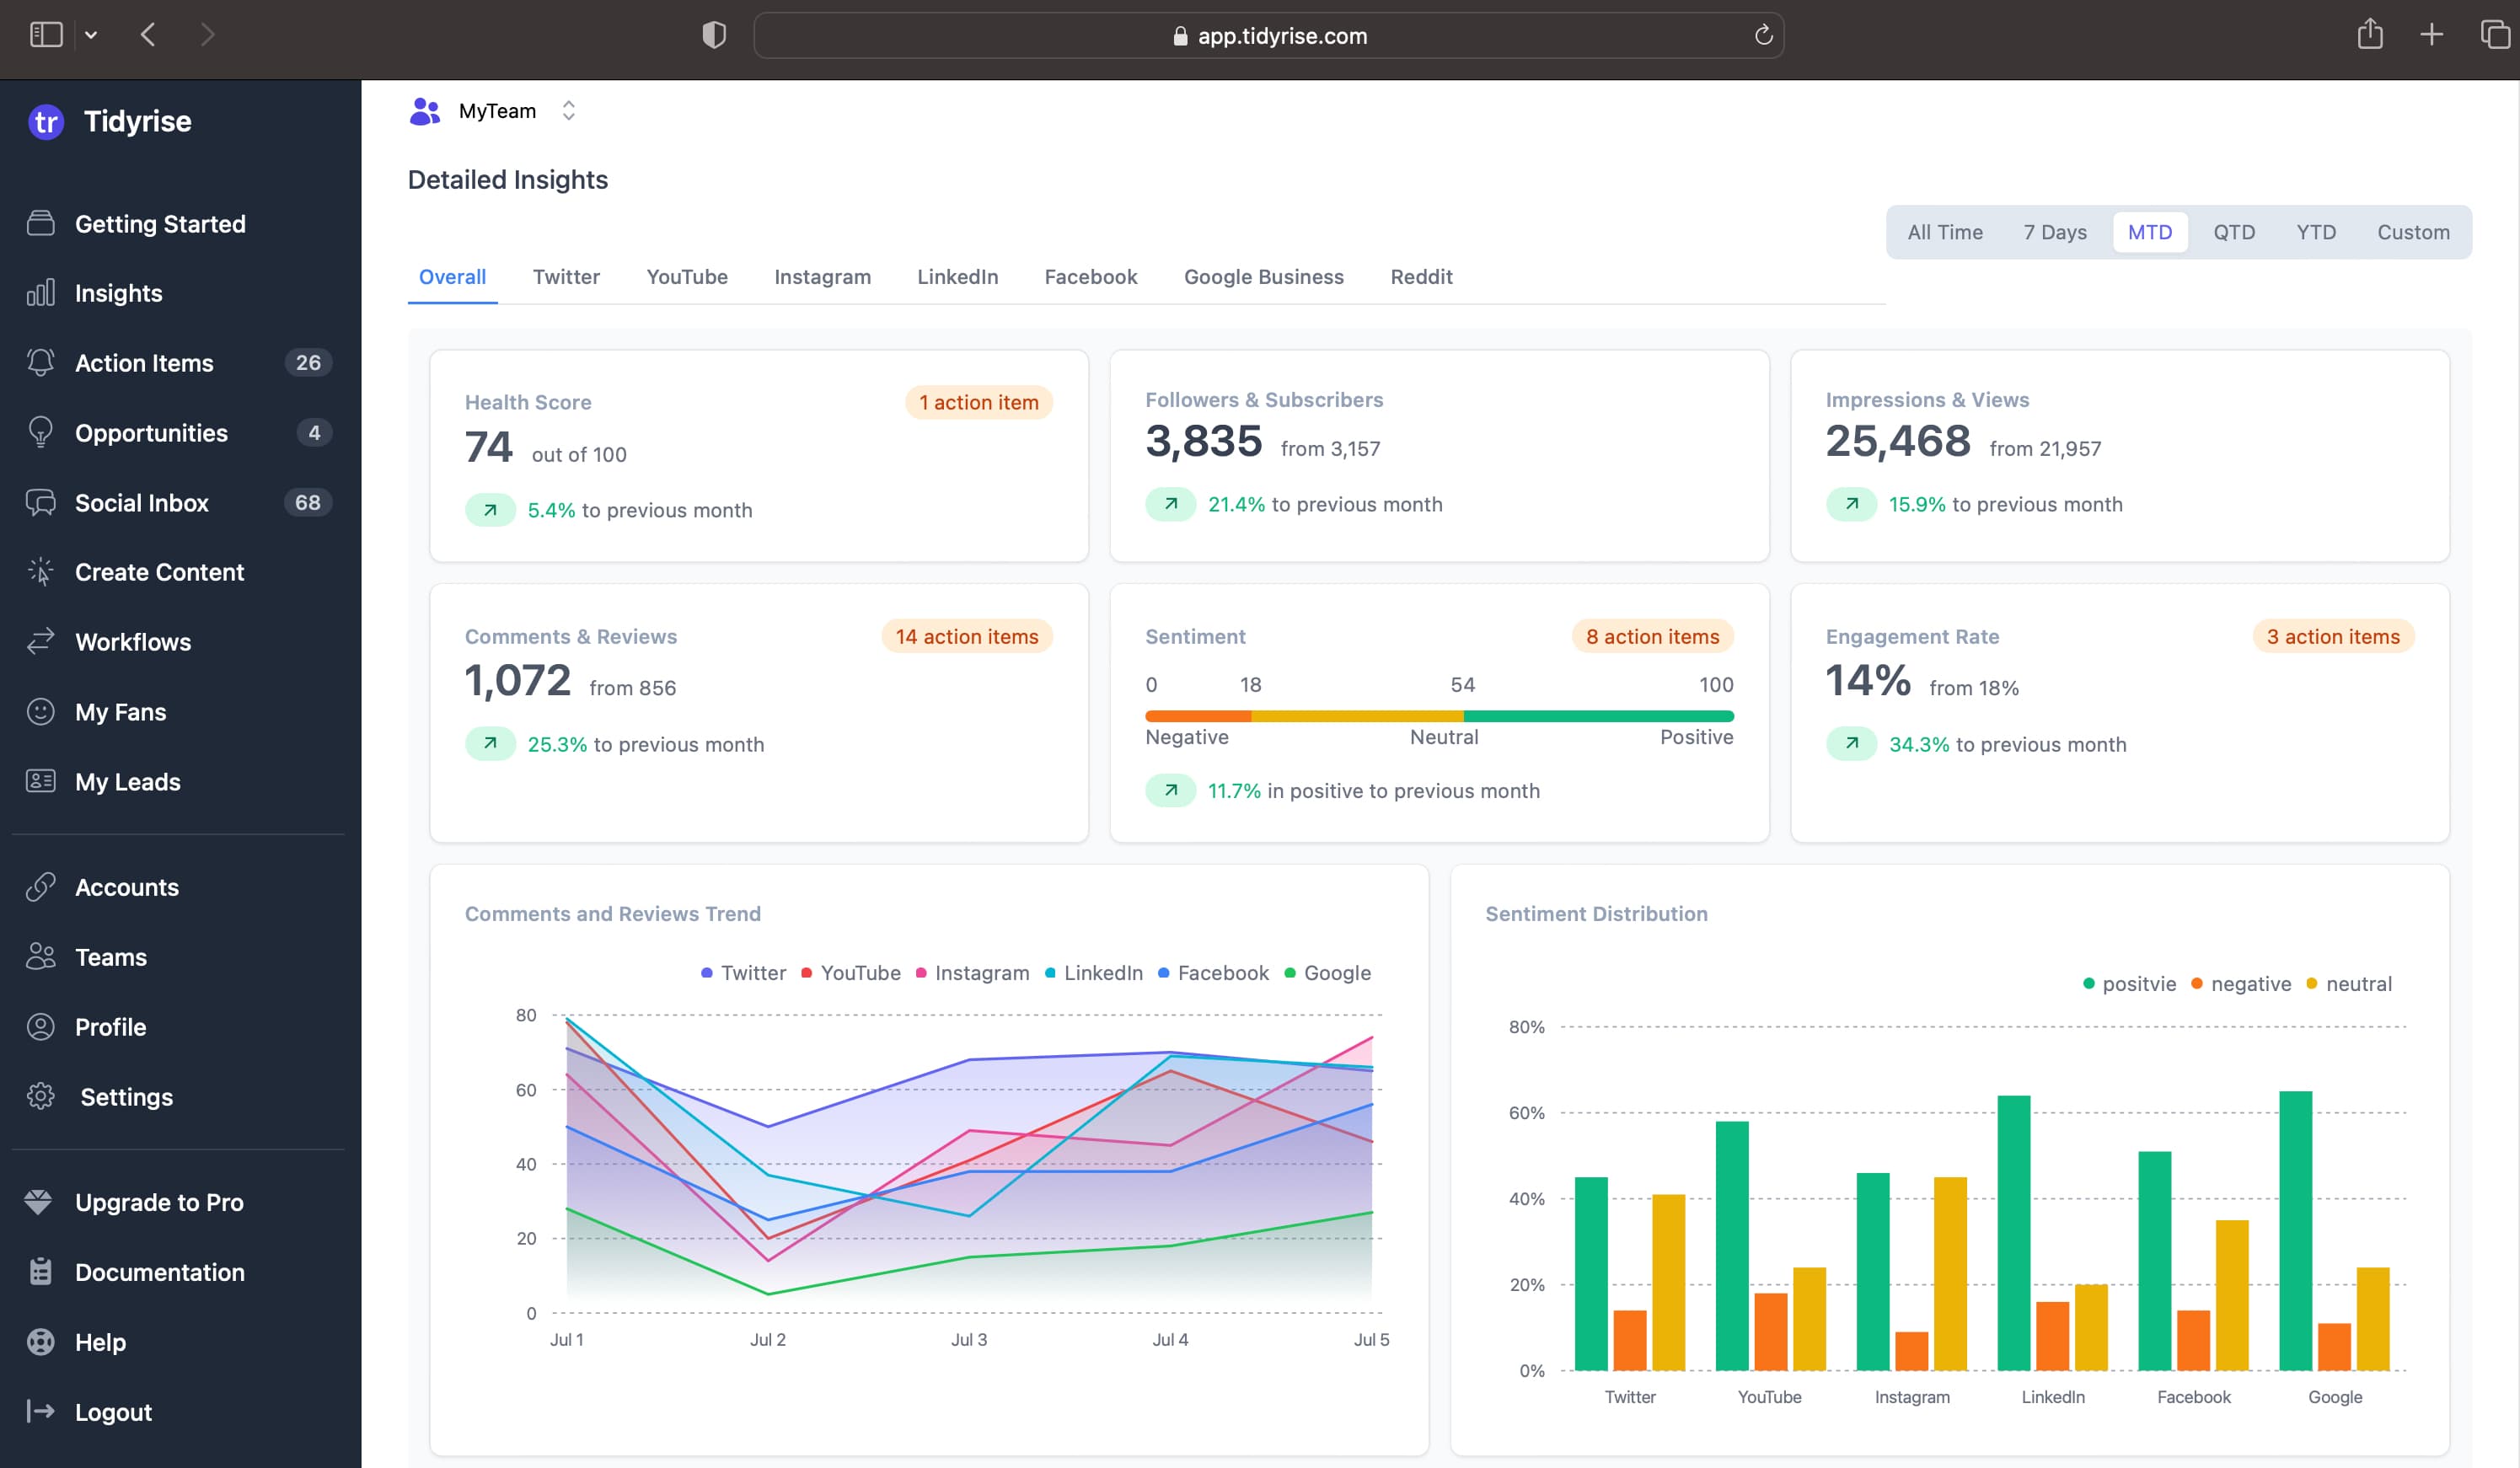Toggle the LinkedIn series in Comments Trend legend
The image size is (2520, 1468).
point(1093,973)
